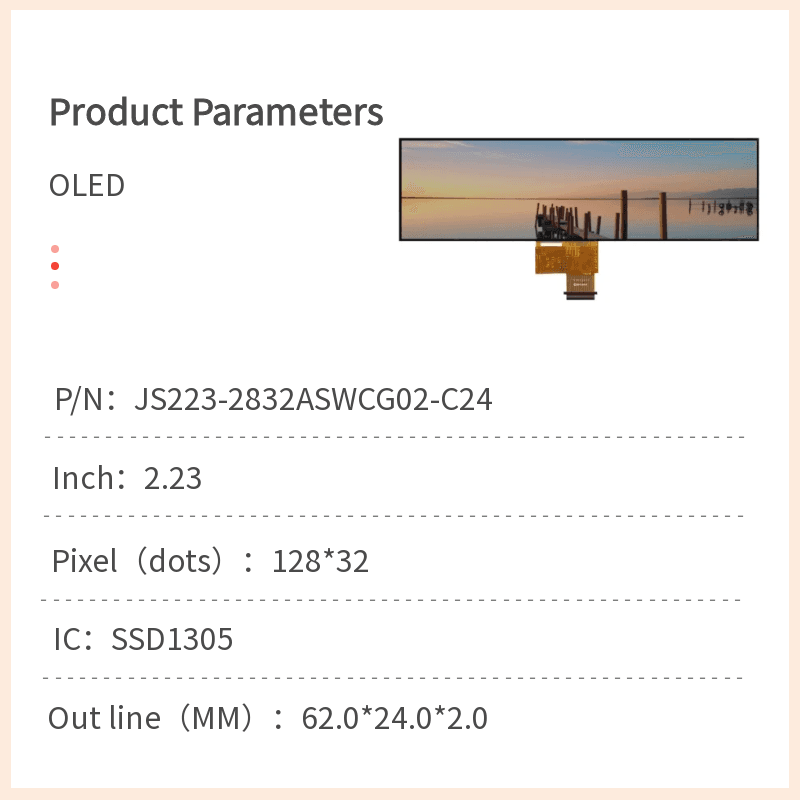Screen dimensions: 800x800
Task: Select the active red middle dot
Action: click(55, 266)
